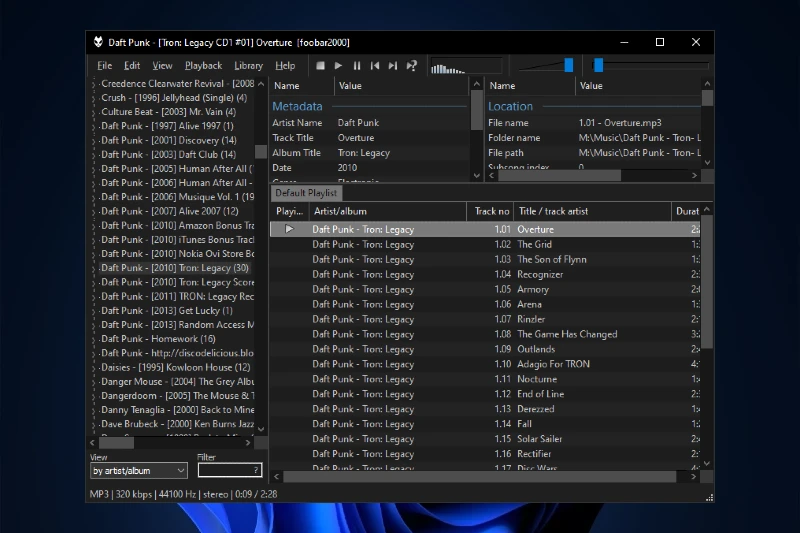The image size is (800, 533).
Task: Select Daft Punk Homework in library tree
Action: pos(158,339)
